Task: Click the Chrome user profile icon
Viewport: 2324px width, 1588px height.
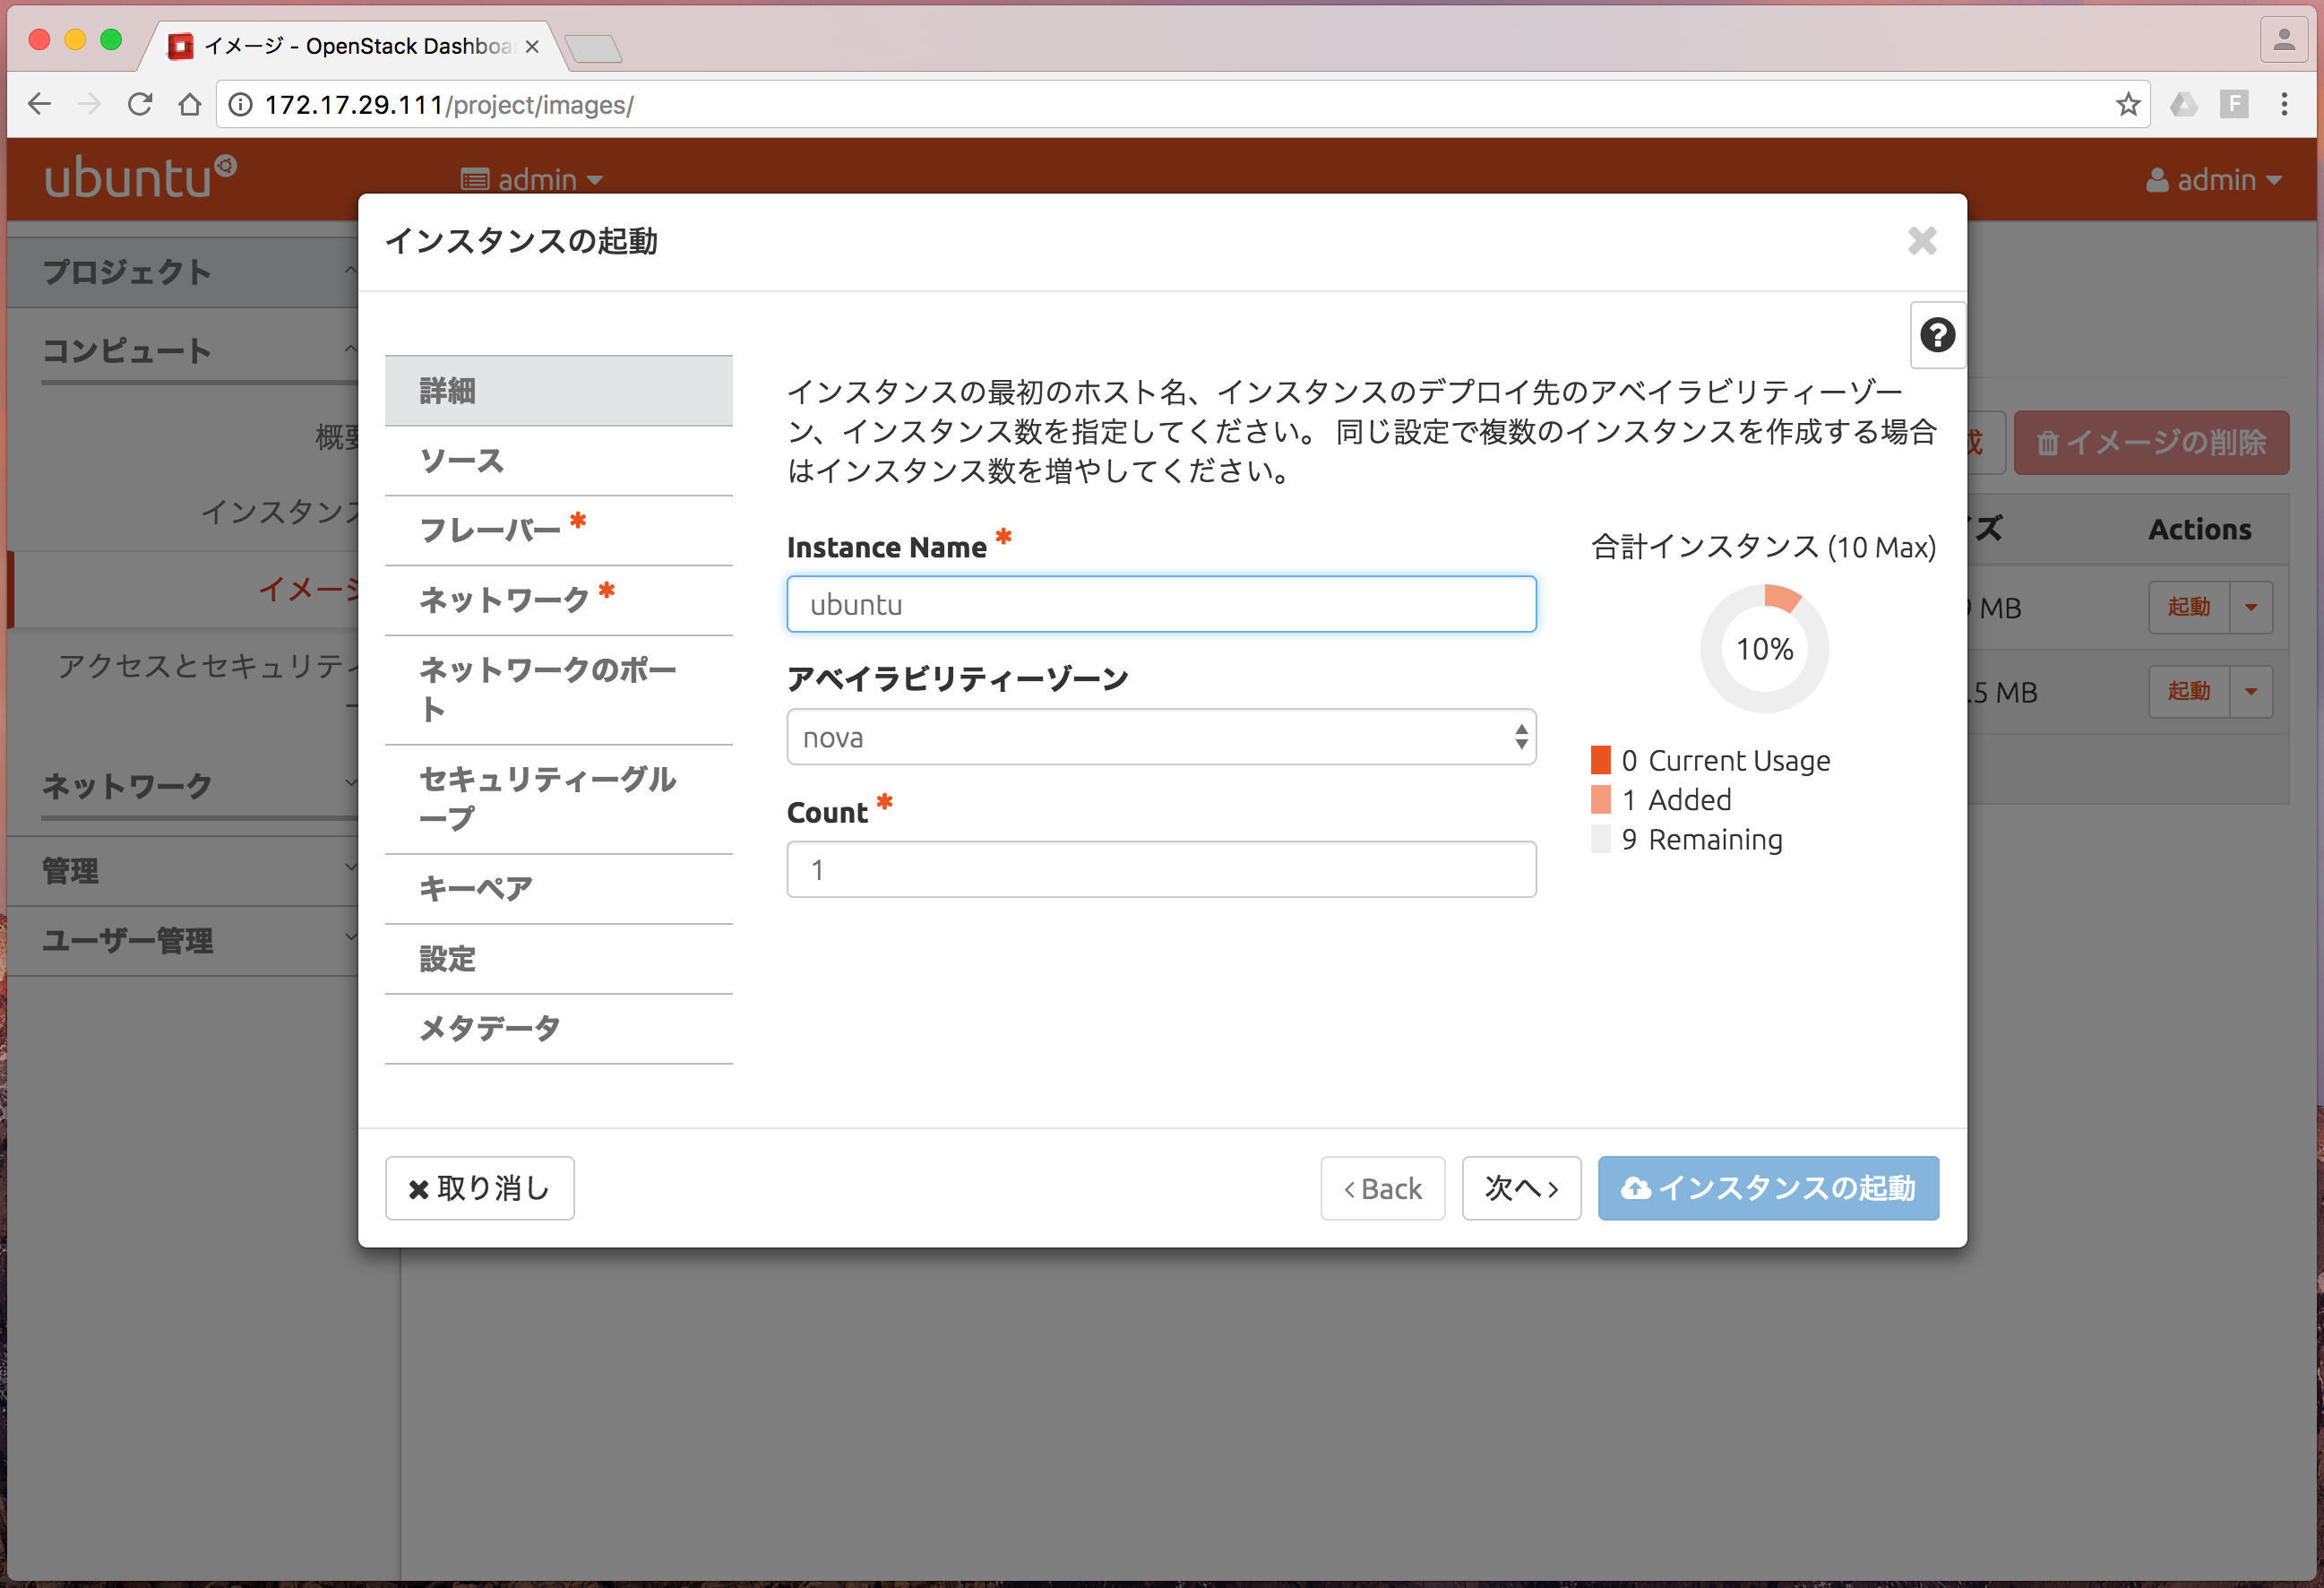Action: (x=2283, y=41)
